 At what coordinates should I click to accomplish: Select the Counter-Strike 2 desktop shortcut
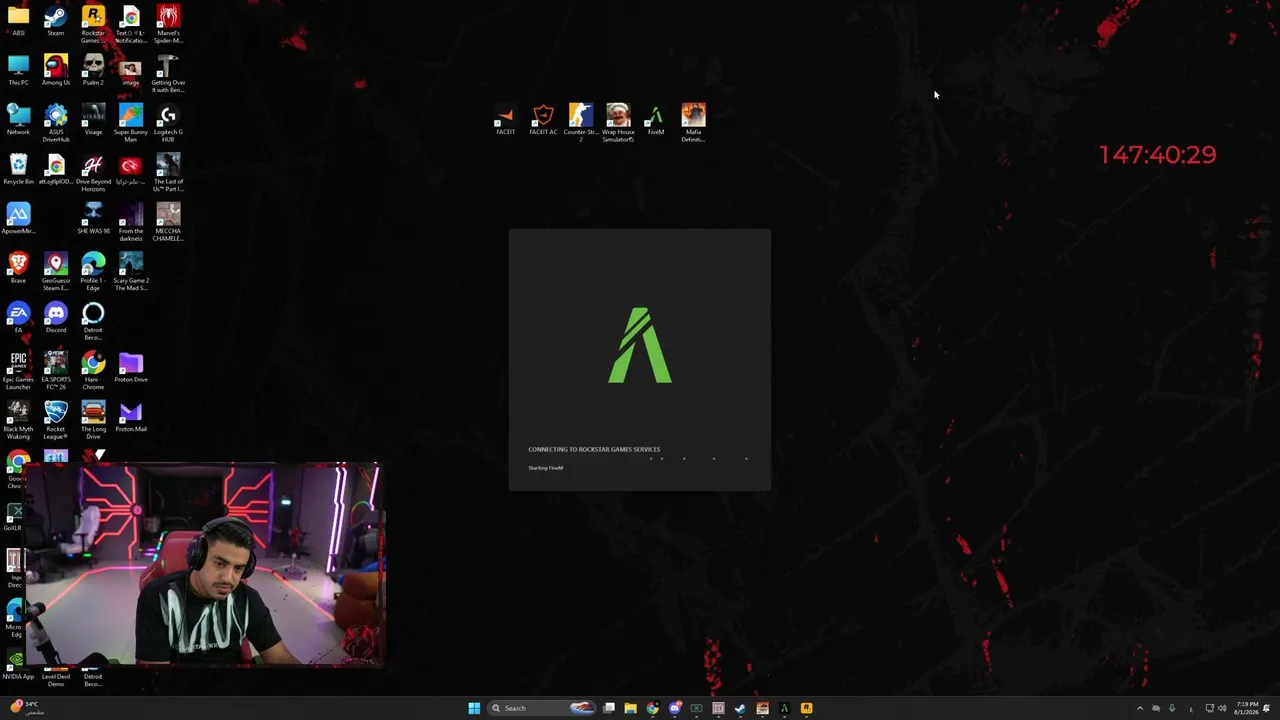coord(581,123)
